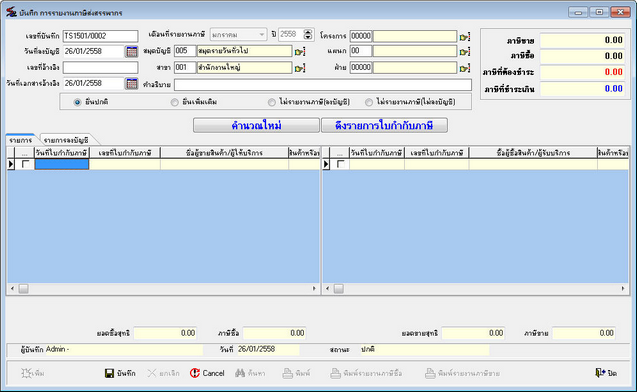Tick the checkbox in purchase grid row
The image size is (637, 392).
(26, 164)
